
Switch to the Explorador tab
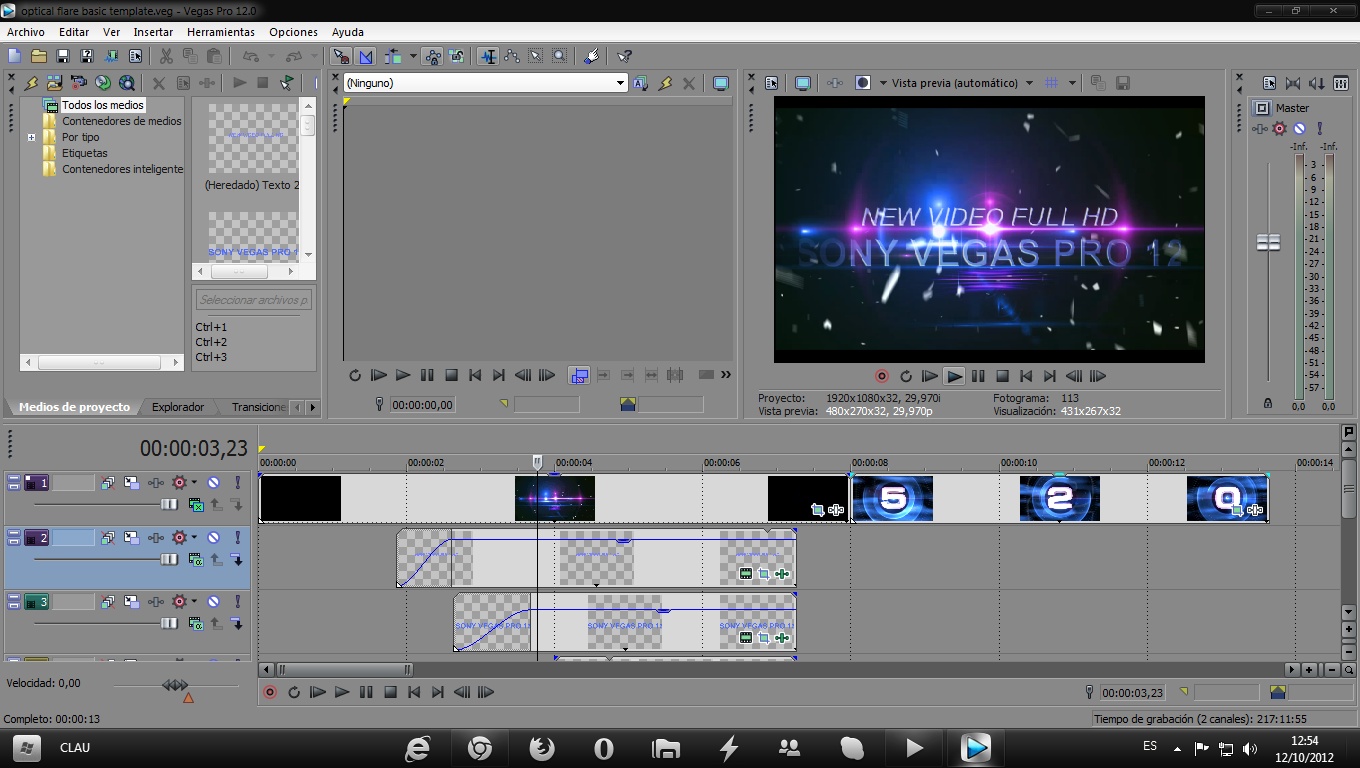178,407
